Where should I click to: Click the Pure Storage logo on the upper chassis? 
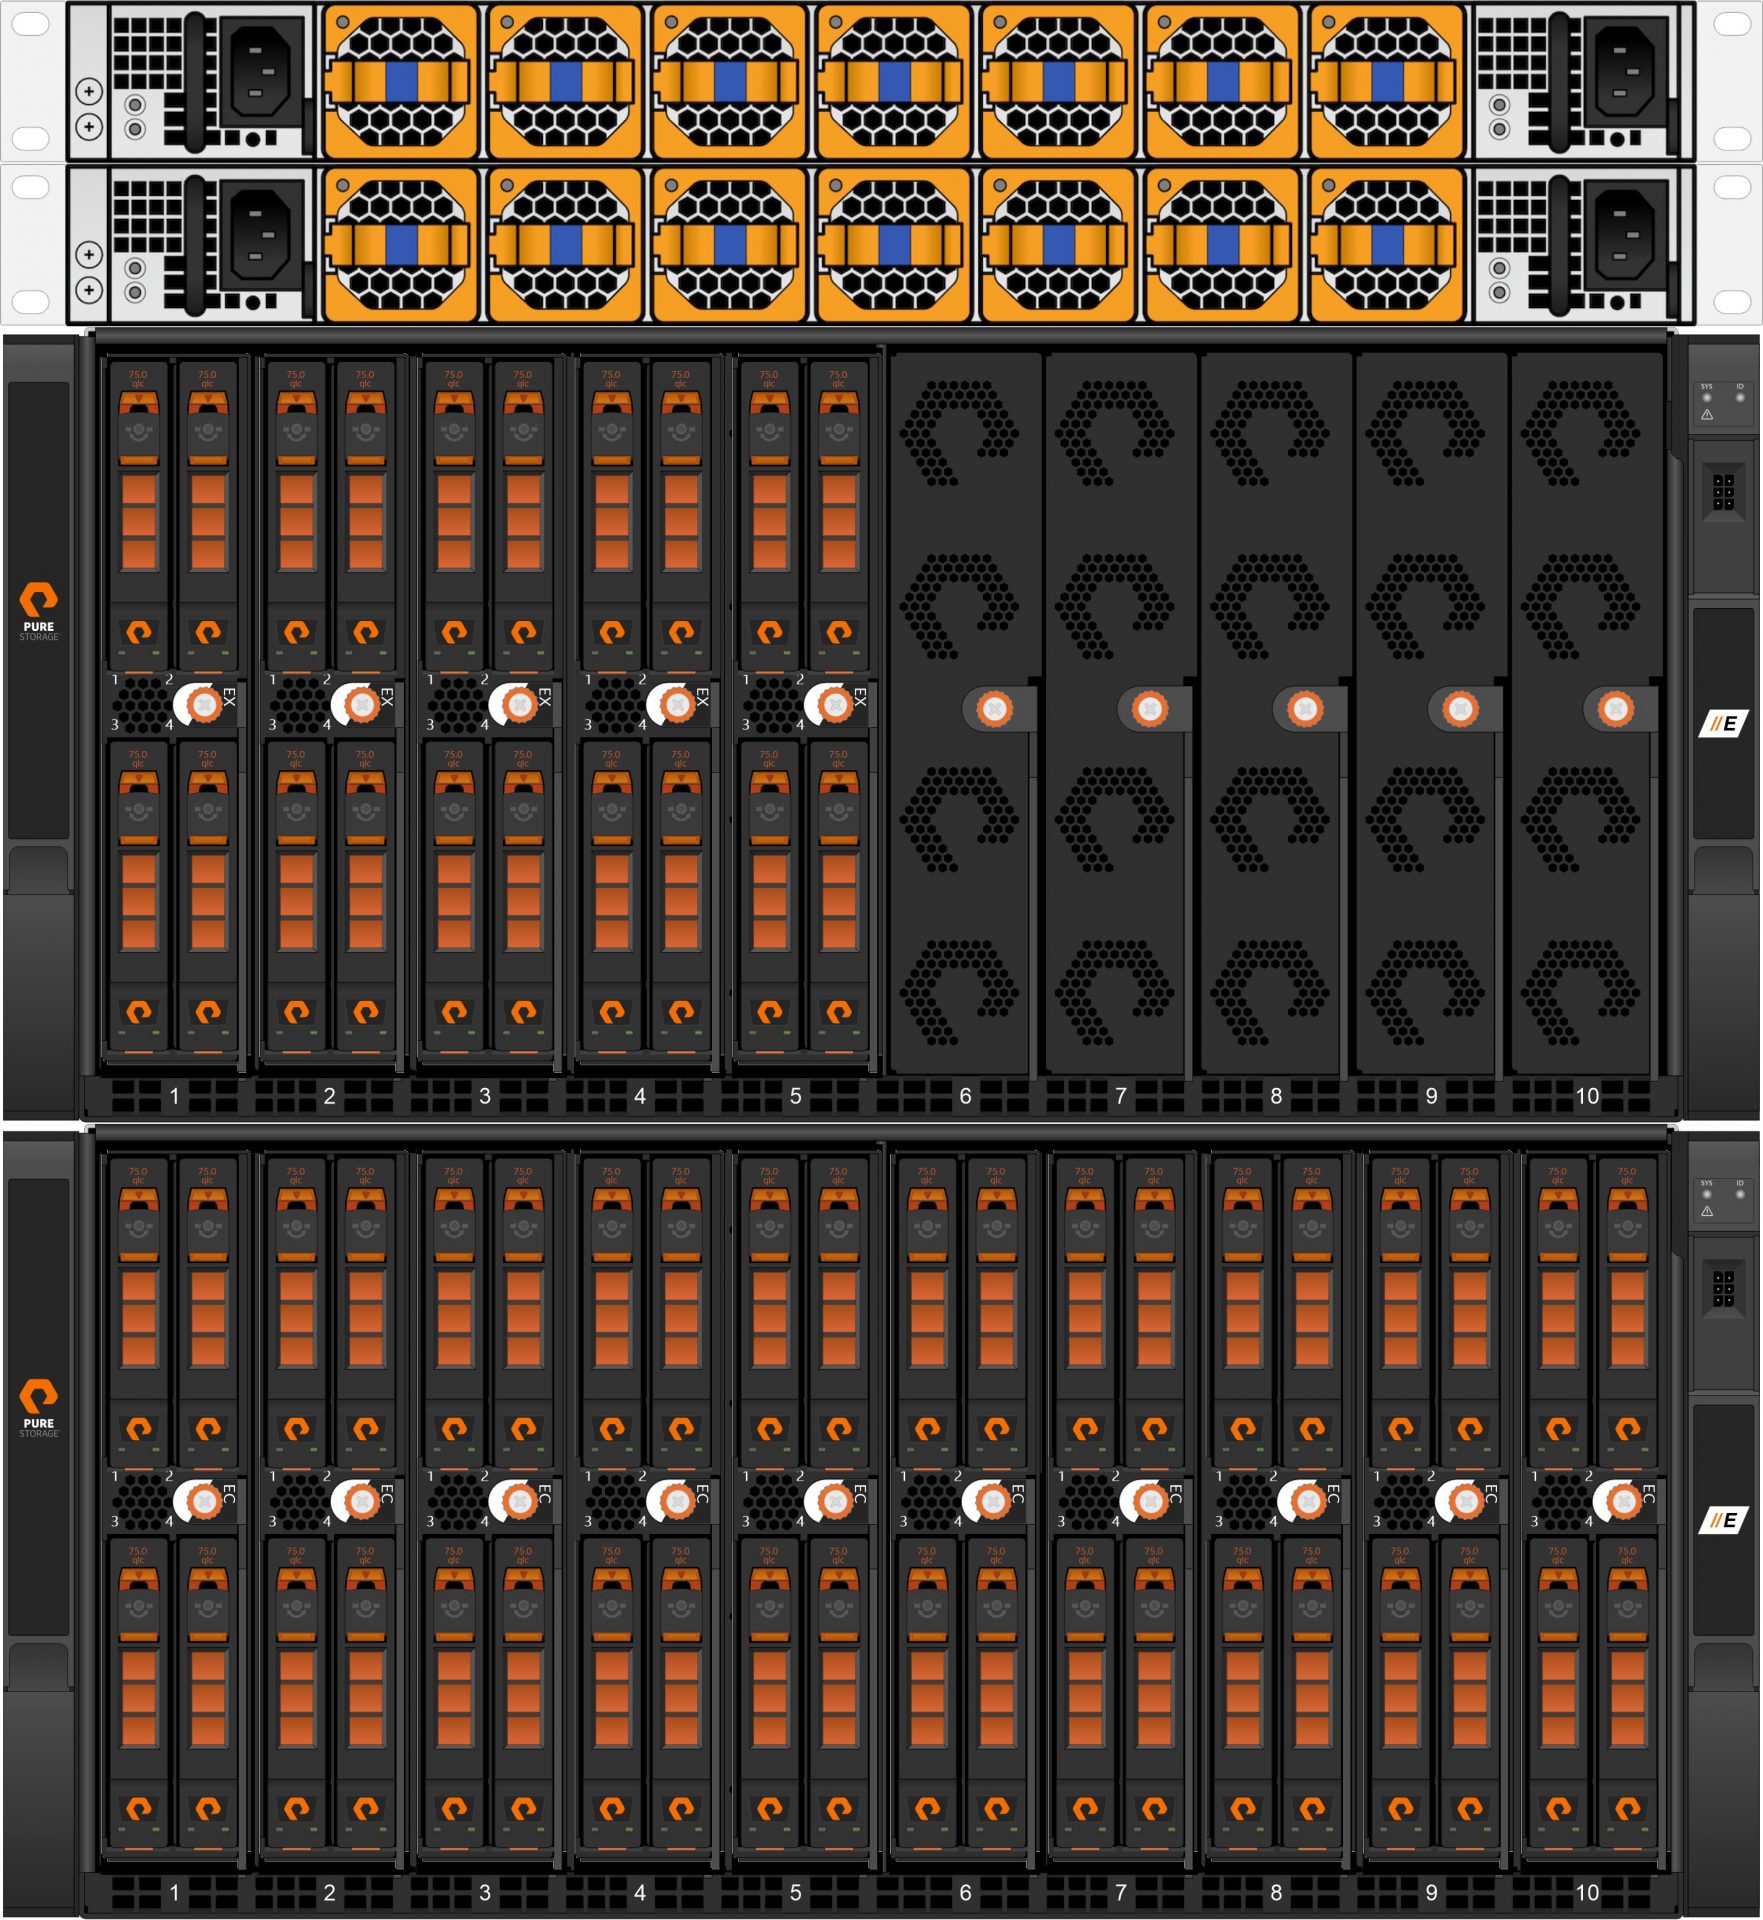point(39,611)
